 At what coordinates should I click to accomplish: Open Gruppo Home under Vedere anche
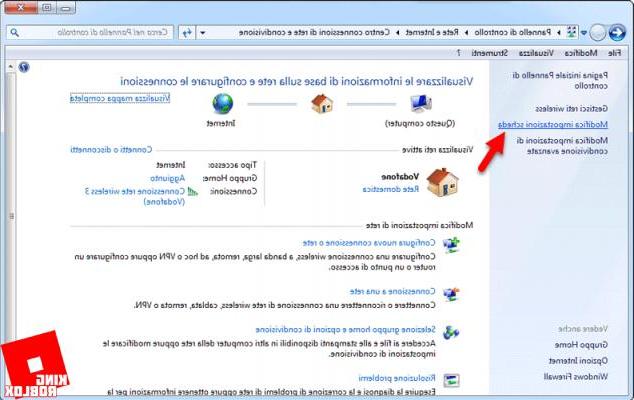click(581, 345)
